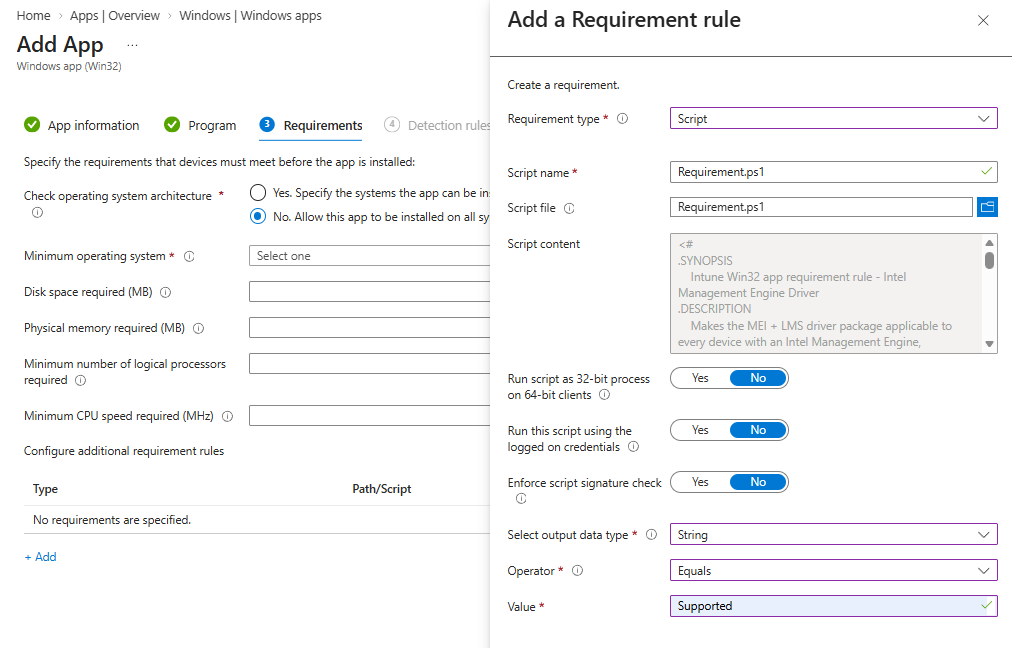Open the Minimum operating system dropdown
Image resolution: width=1012 pixels, height=648 pixels.
tap(369, 256)
